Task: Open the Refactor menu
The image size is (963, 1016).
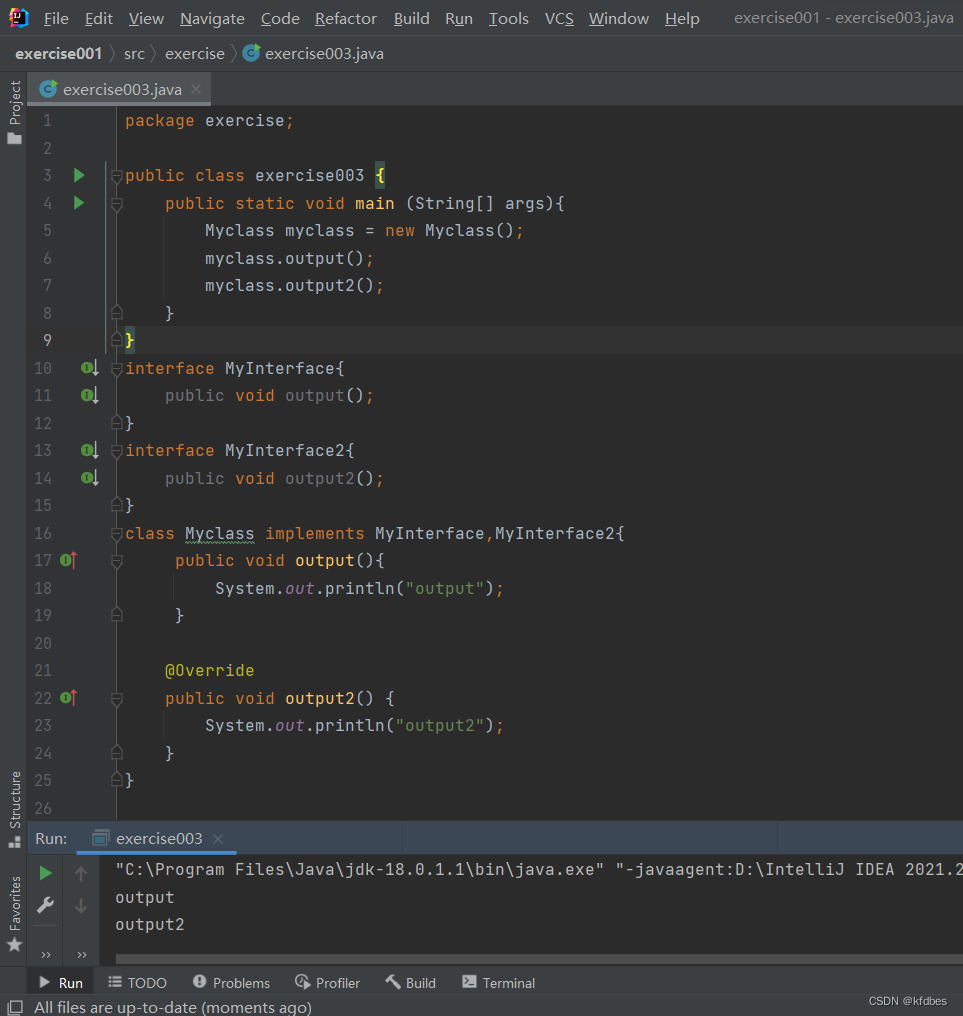Action: tap(346, 18)
